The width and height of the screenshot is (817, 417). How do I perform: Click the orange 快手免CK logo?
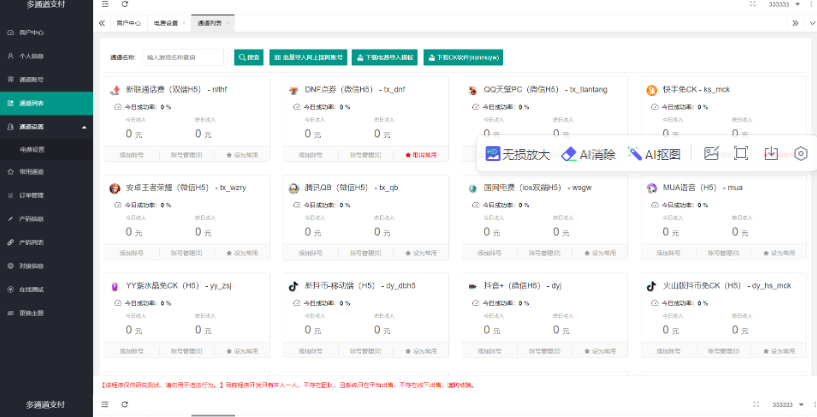tap(652, 90)
